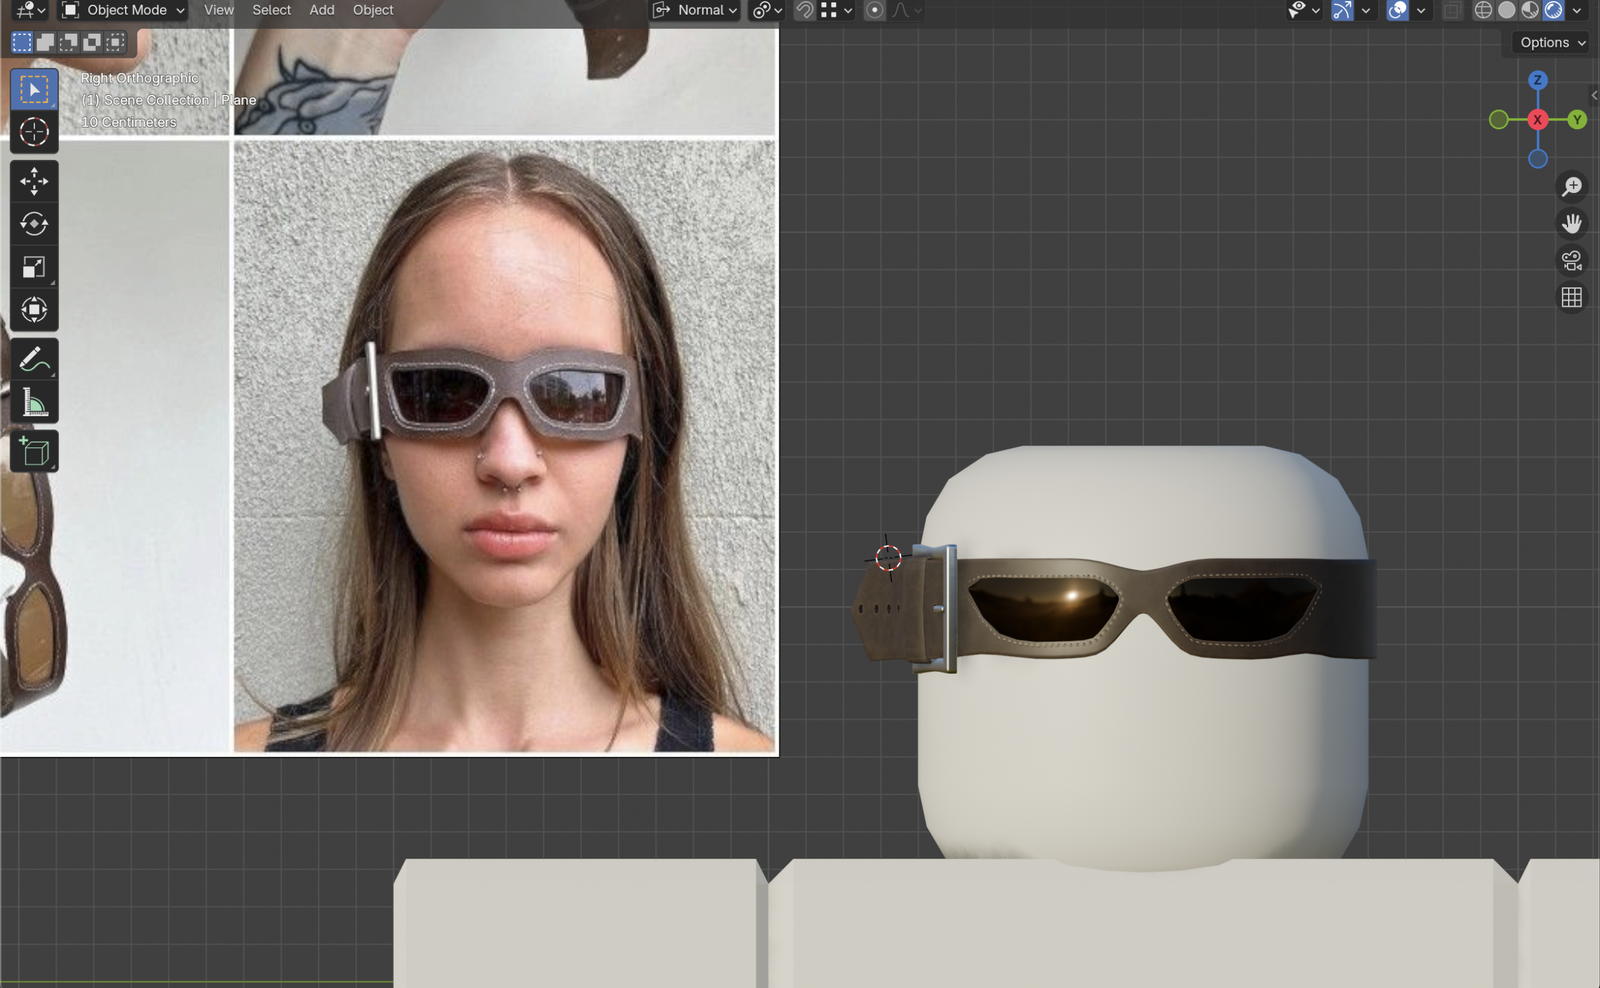Expand the Options dropdown
Screen dimensions: 1600x988
[x=1552, y=42]
